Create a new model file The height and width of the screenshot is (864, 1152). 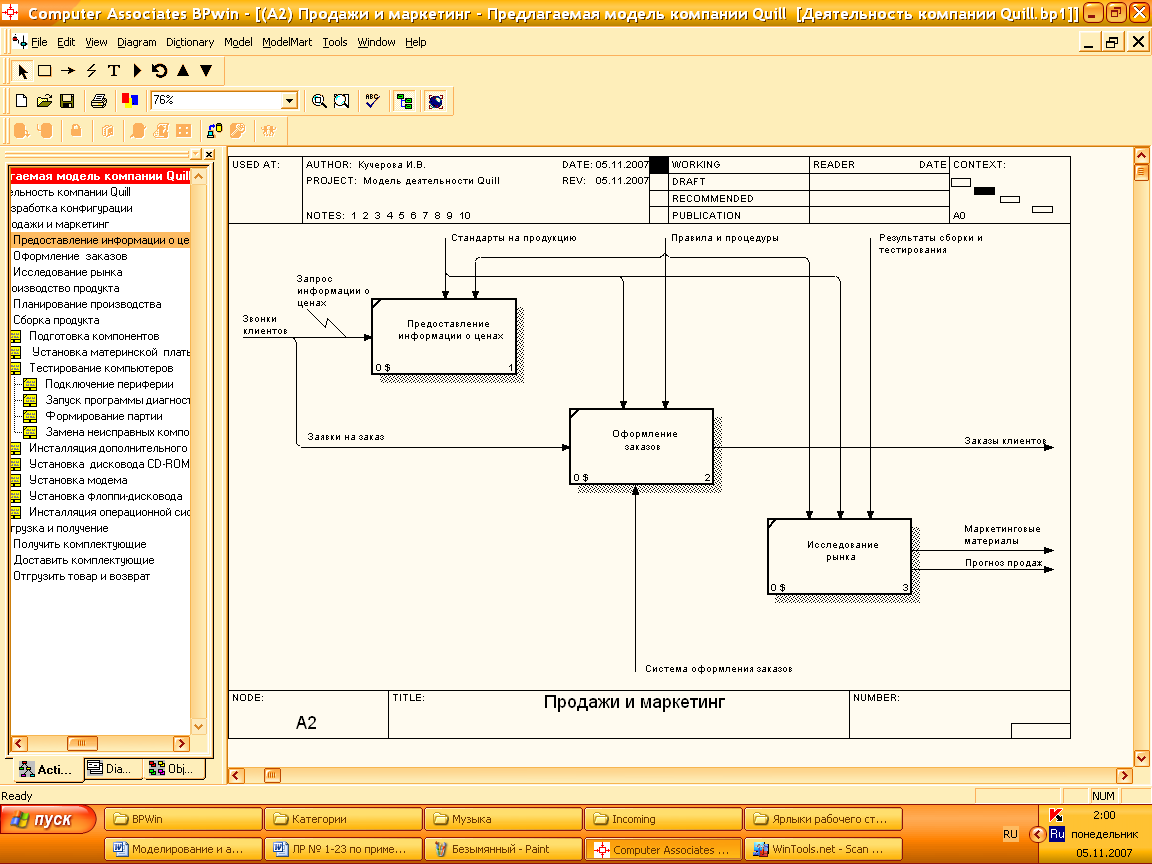coord(21,101)
